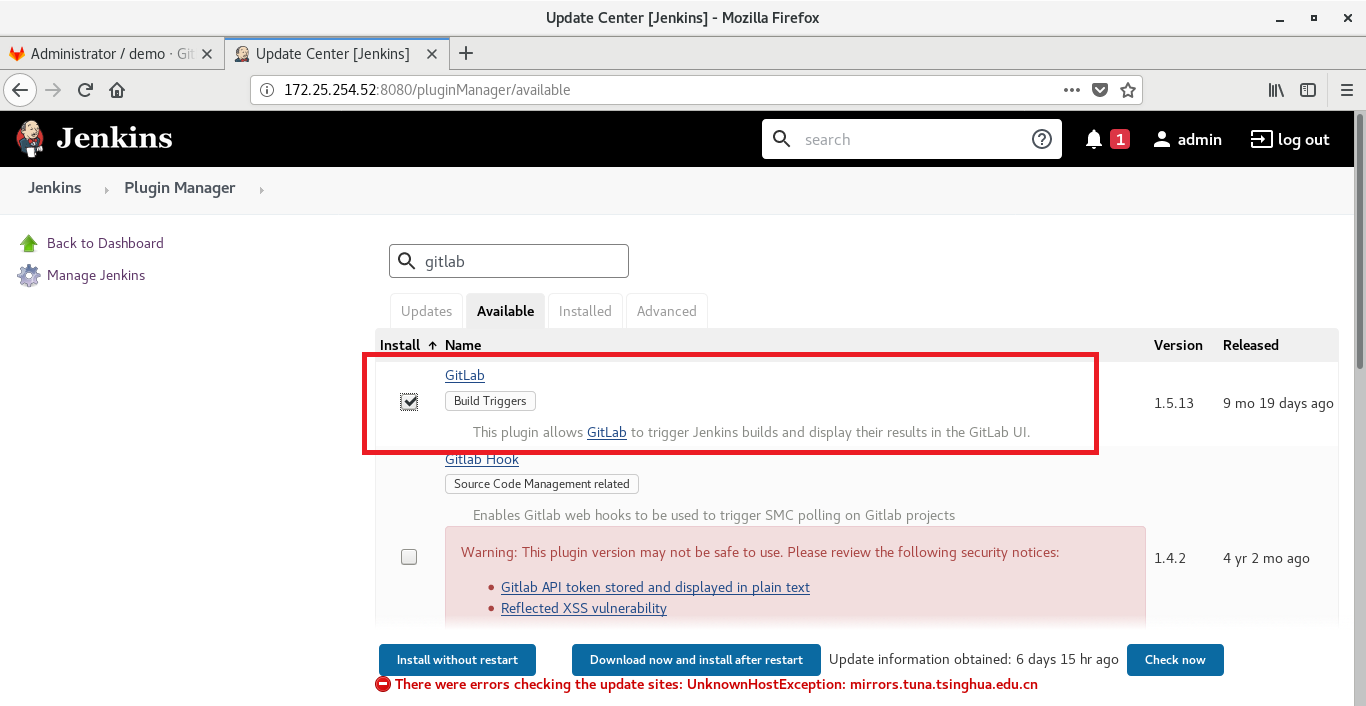The width and height of the screenshot is (1366, 706).
Task: Click Plugin Manager breadcrumb link
Action: point(180,188)
